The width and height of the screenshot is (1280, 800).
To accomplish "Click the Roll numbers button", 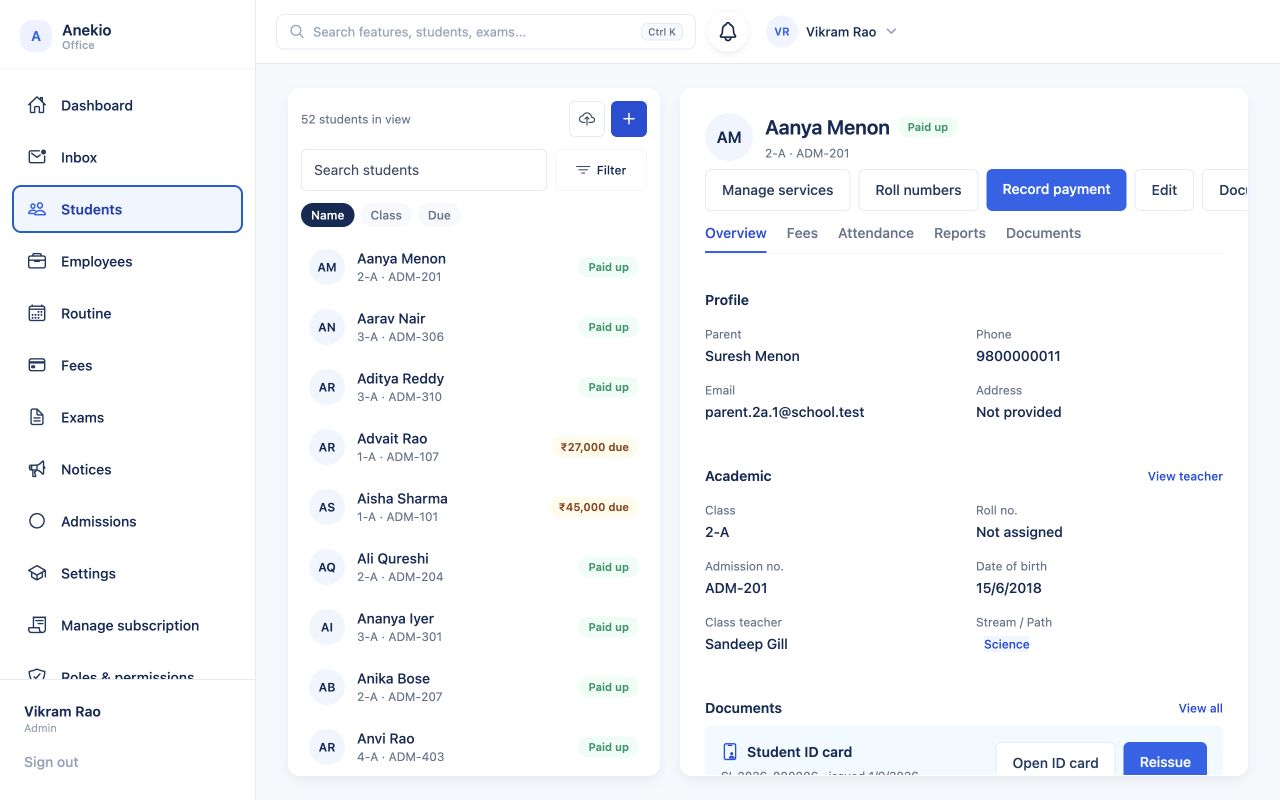I will click(918, 190).
